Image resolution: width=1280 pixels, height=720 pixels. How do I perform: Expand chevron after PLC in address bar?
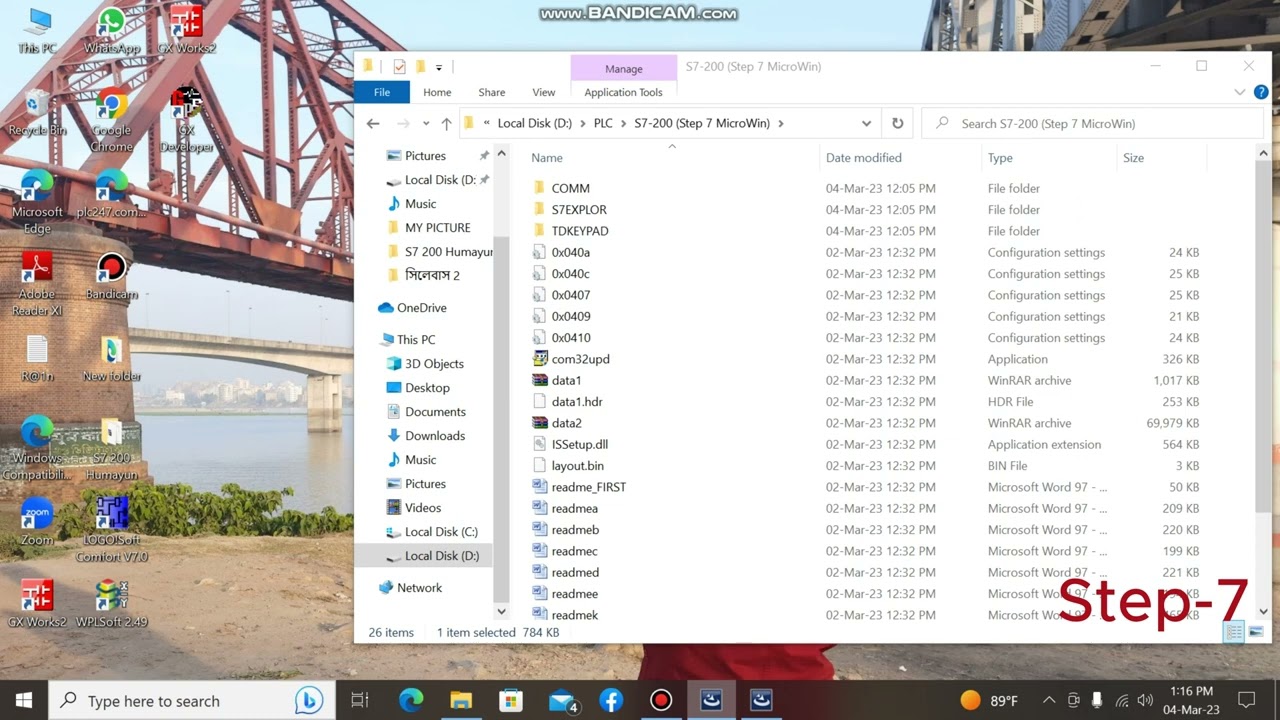click(x=624, y=124)
